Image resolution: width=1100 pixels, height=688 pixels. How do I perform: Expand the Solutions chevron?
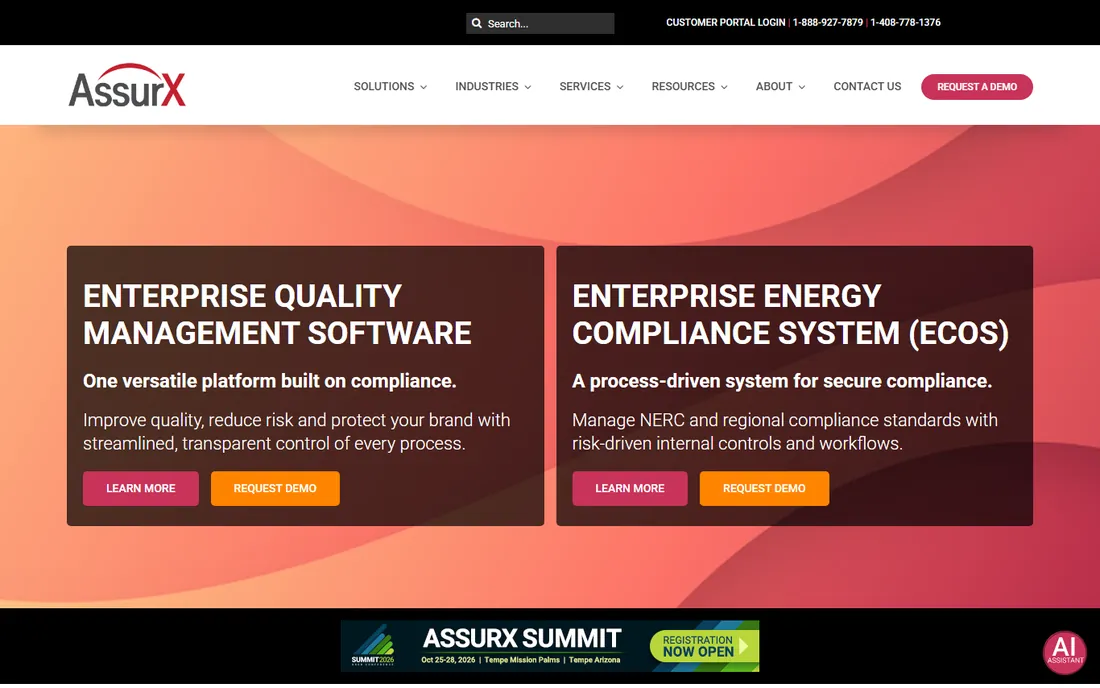pos(424,87)
